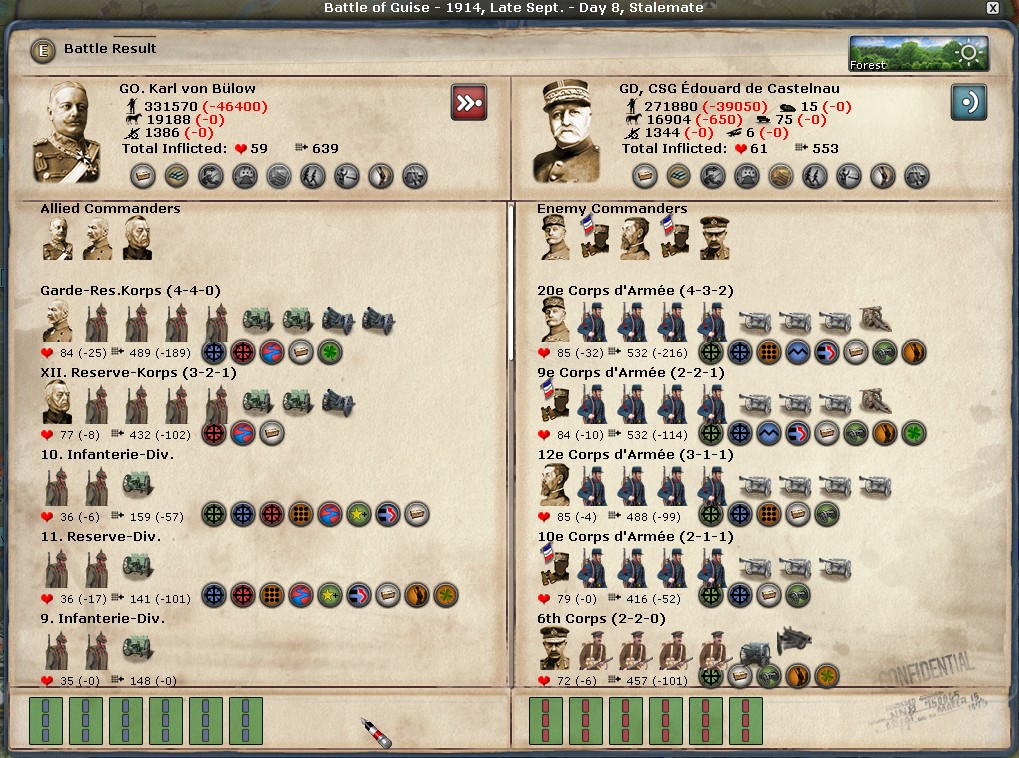
Task: Click first ability icon under Bülow's totals
Action: click(x=142, y=176)
